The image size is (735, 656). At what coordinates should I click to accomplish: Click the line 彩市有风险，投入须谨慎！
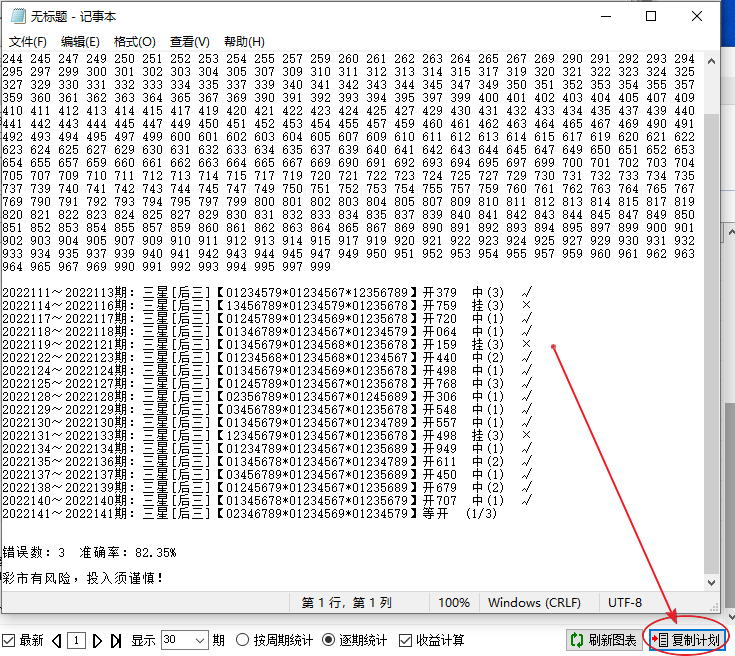coord(83,578)
